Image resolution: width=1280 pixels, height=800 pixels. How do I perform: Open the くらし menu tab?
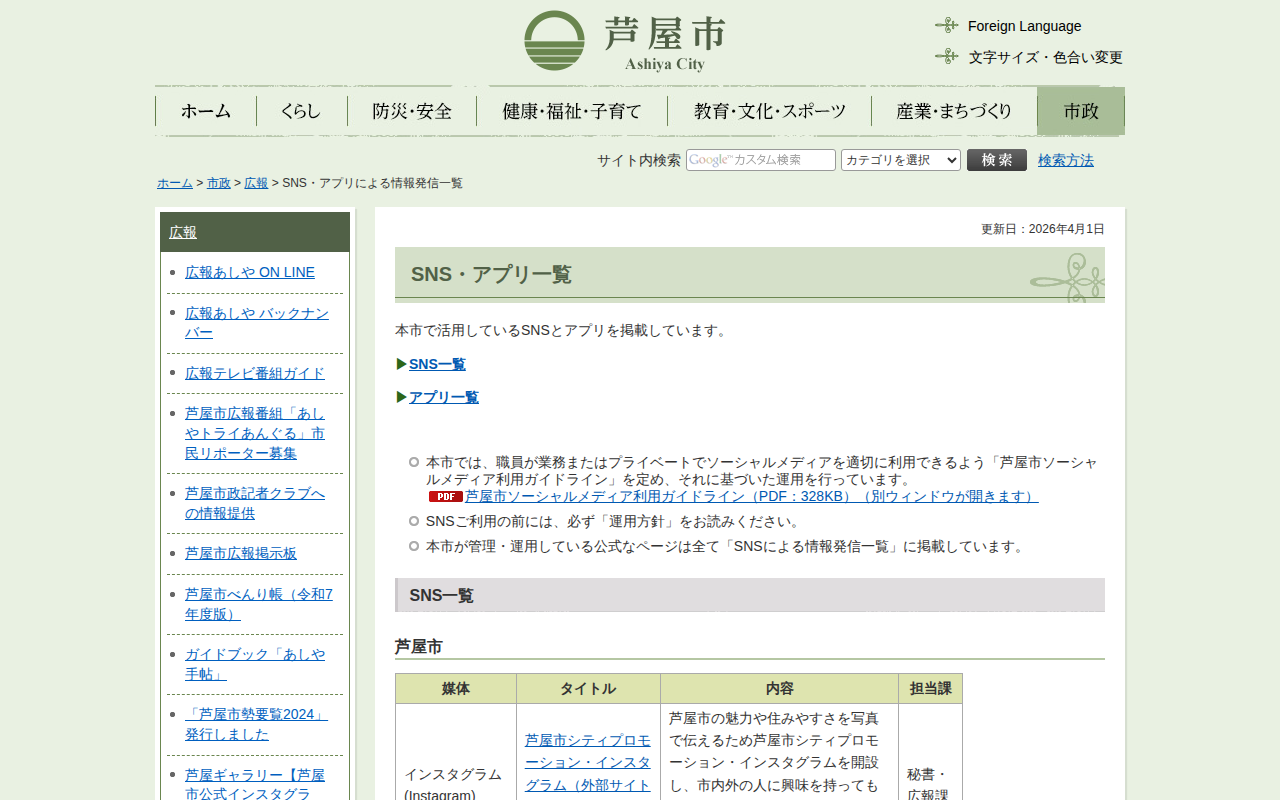[x=301, y=111]
